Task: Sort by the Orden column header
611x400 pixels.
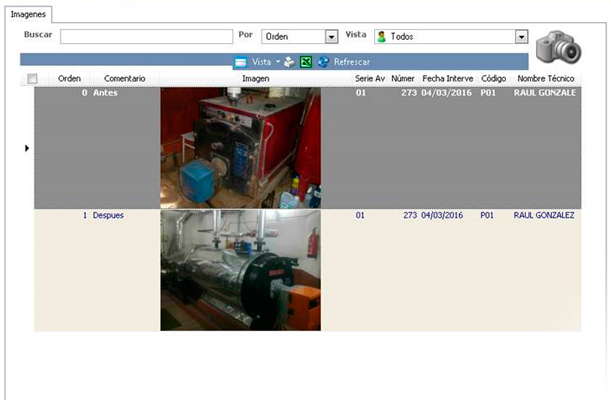Action: point(69,79)
